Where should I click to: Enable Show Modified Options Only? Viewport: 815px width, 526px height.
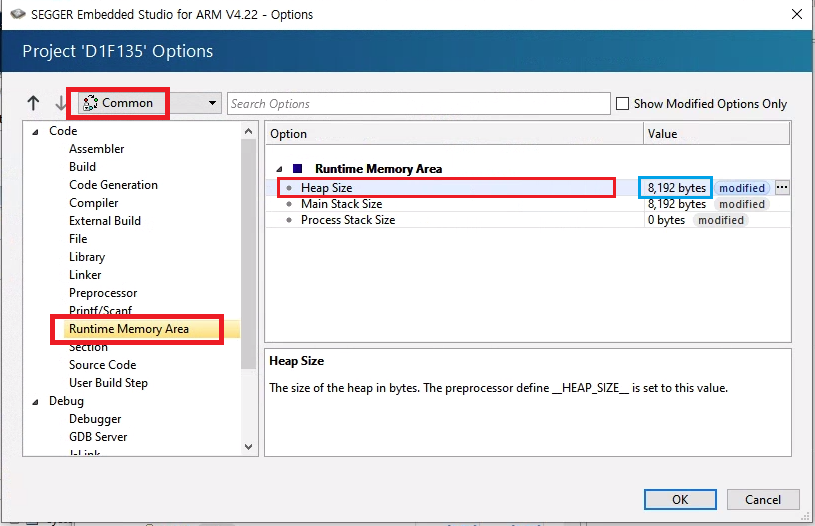[x=622, y=103]
